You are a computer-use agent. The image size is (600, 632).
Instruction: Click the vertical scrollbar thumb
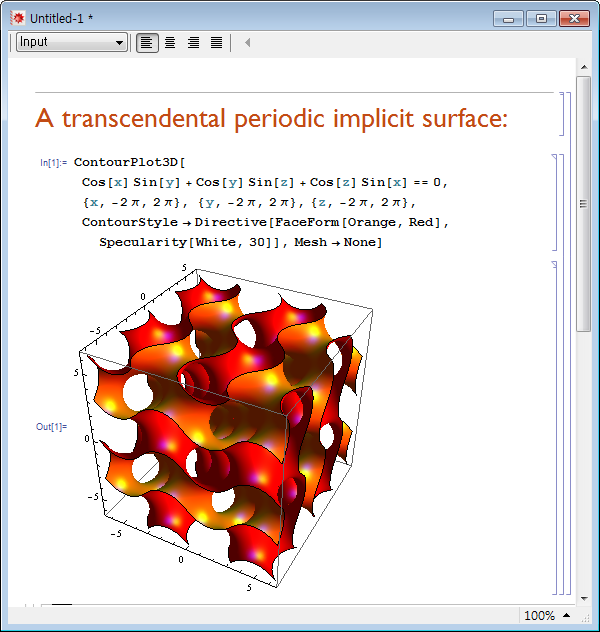pyautogui.click(x=583, y=204)
